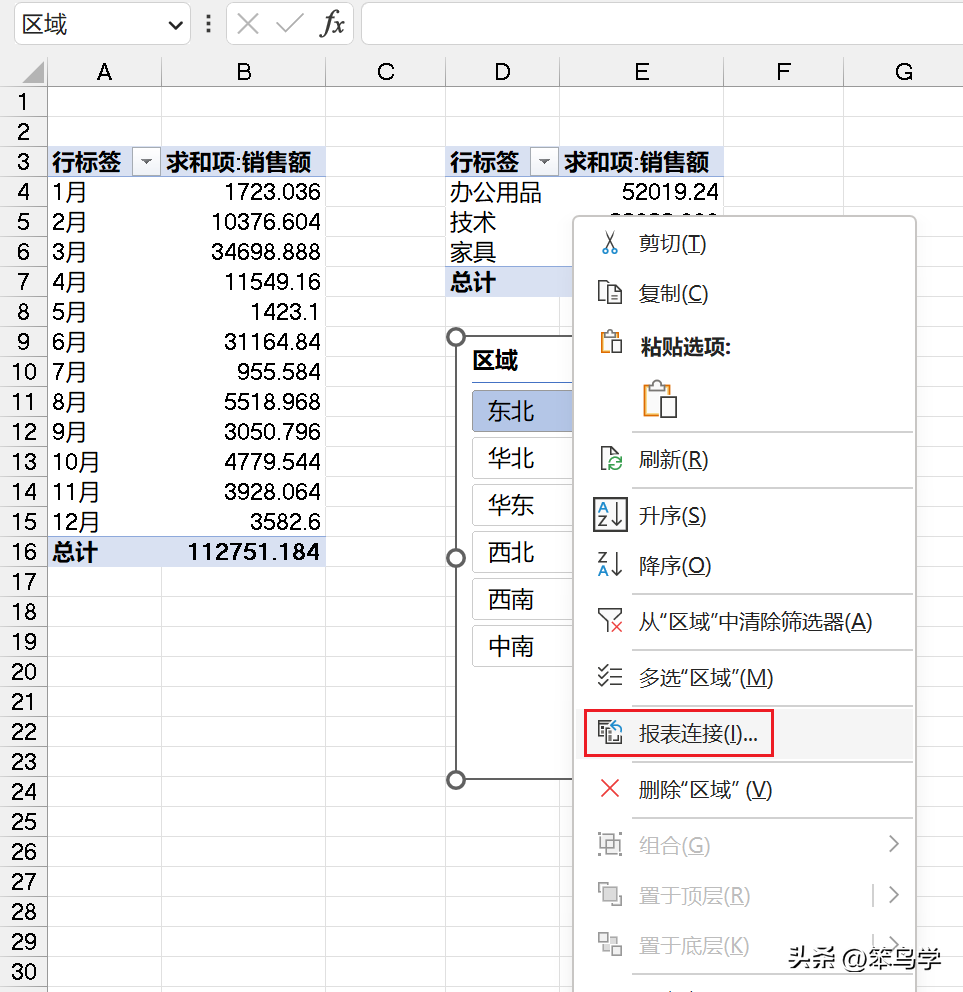The width and height of the screenshot is (963, 992).
Task: Select slicer item 中南
Action: click(x=522, y=646)
